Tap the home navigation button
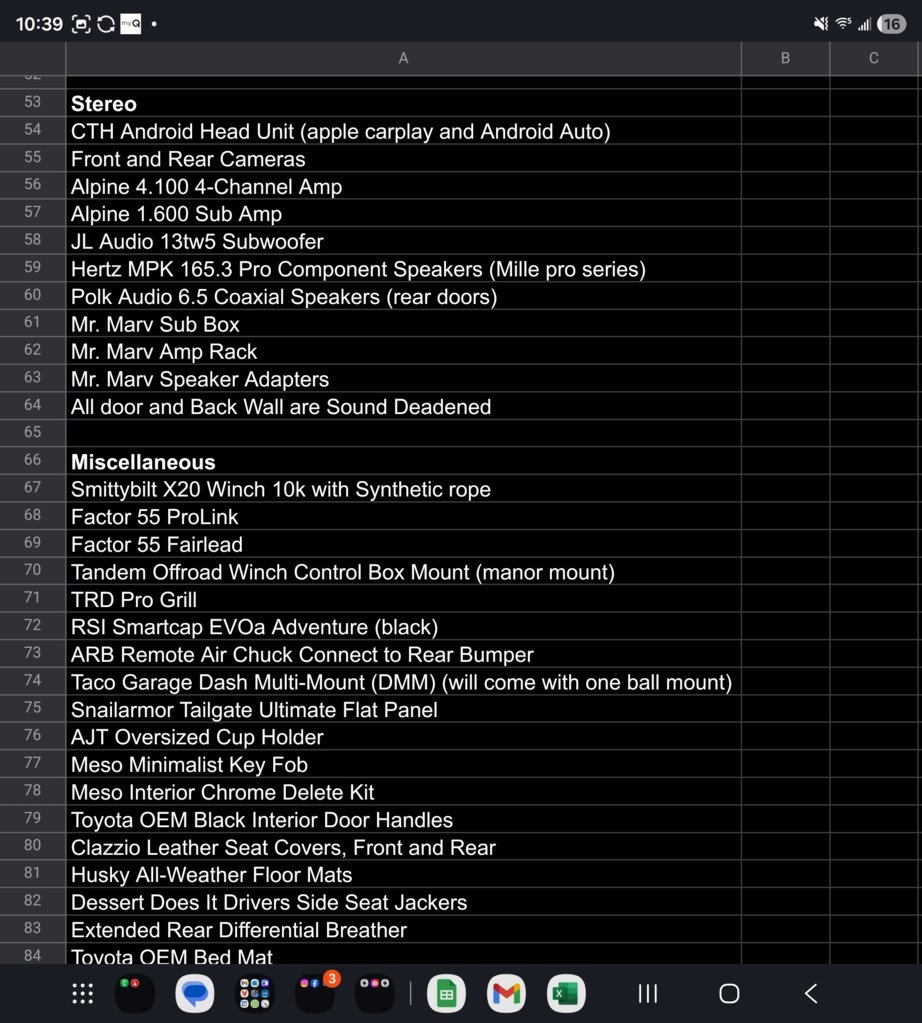Image resolution: width=922 pixels, height=1023 pixels. [729, 994]
